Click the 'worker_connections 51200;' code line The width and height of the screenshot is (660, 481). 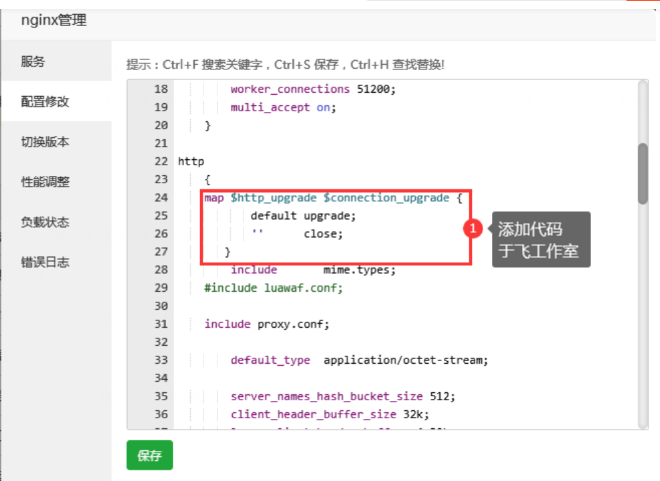313,90
